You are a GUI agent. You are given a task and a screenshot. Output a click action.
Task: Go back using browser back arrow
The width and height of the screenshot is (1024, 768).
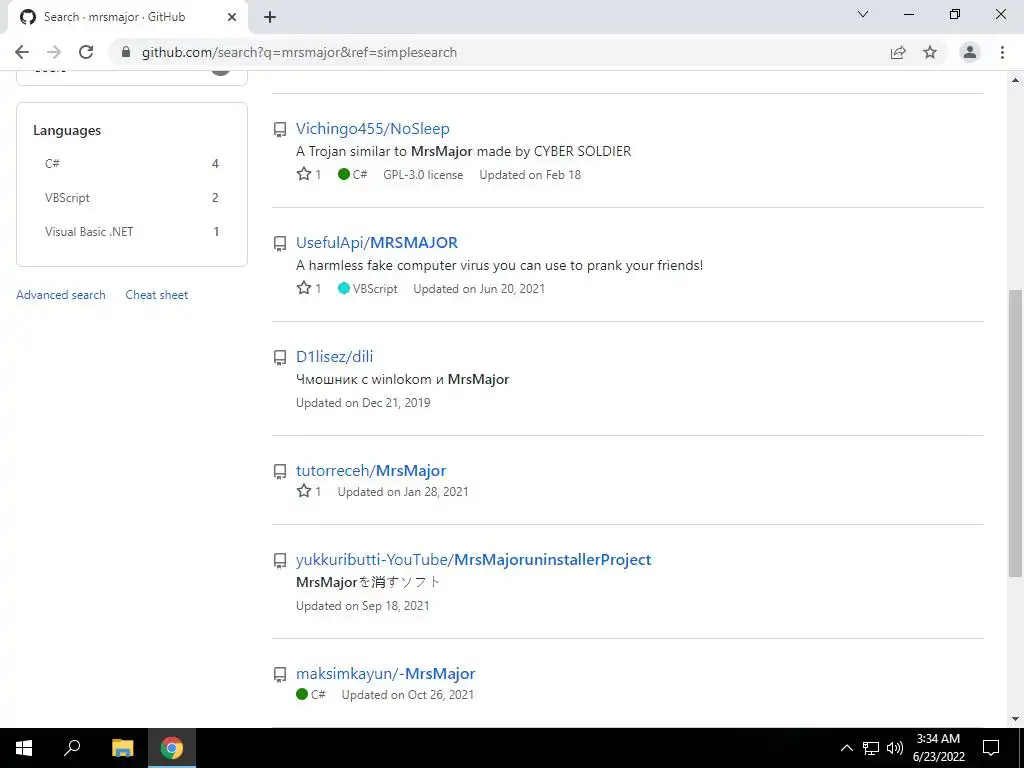(x=22, y=52)
